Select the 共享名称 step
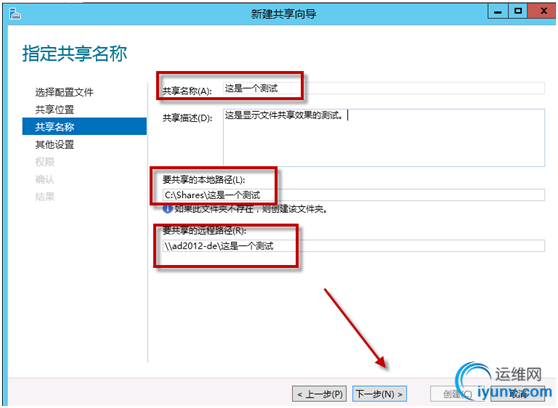Image resolution: width=558 pixels, height=408 pixels. click(84, 126)
